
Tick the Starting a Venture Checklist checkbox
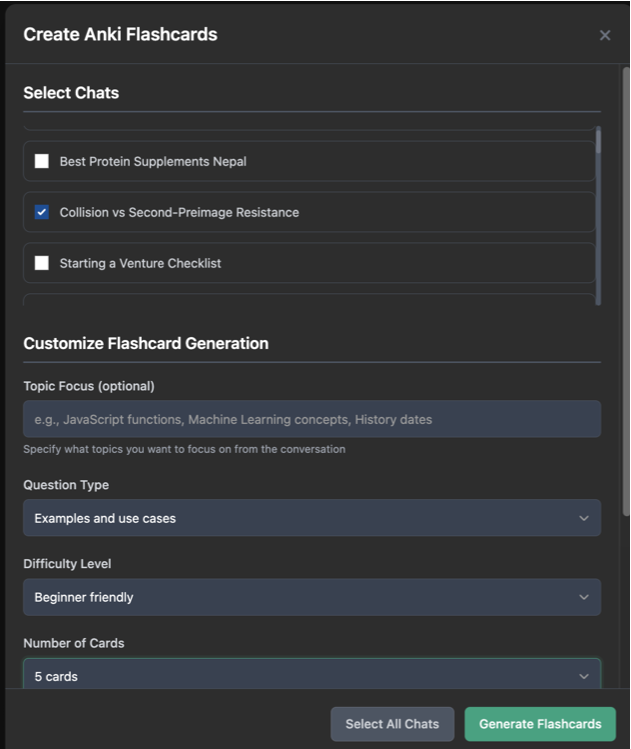click(42, 263)
